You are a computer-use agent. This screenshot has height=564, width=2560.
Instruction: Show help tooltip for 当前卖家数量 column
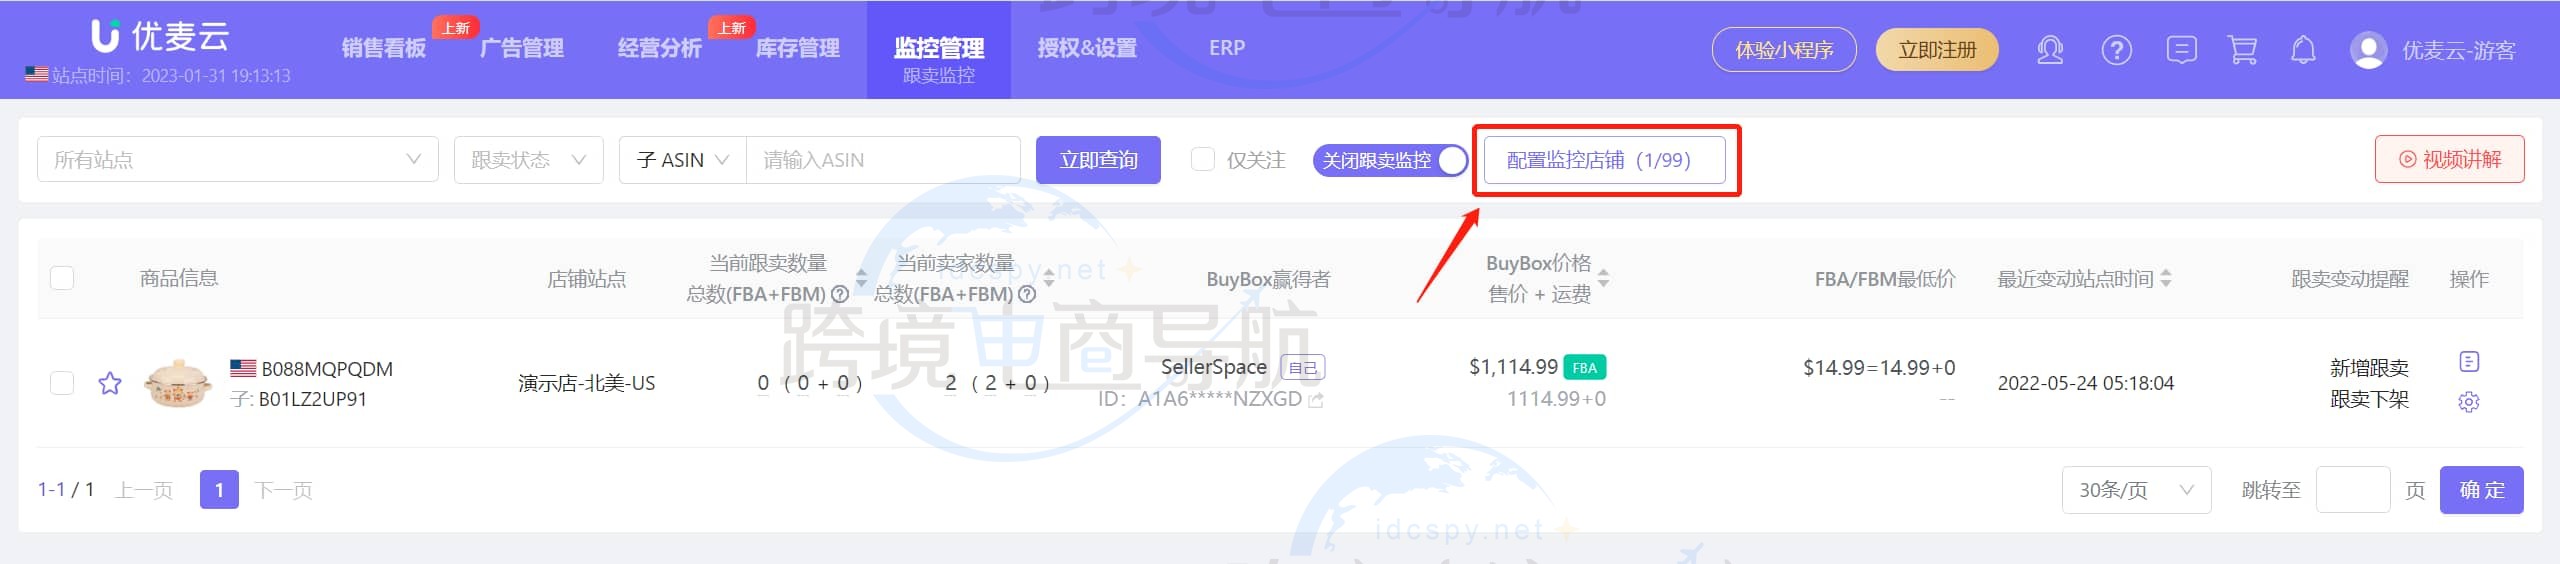(1026, 294)
